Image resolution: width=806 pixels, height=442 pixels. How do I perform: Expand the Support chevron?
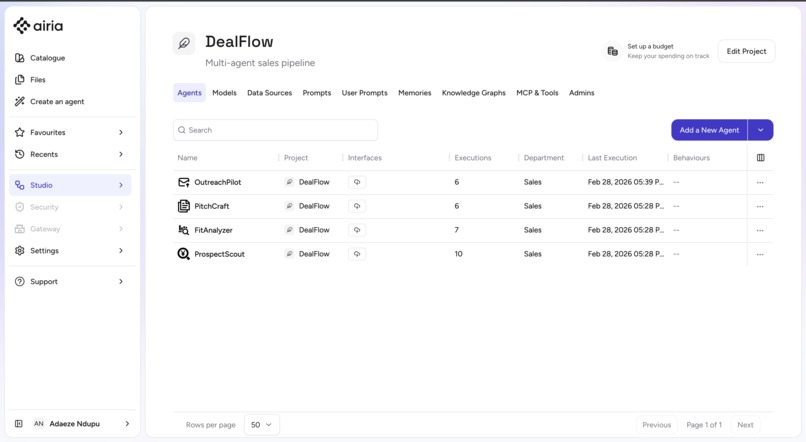121,281
